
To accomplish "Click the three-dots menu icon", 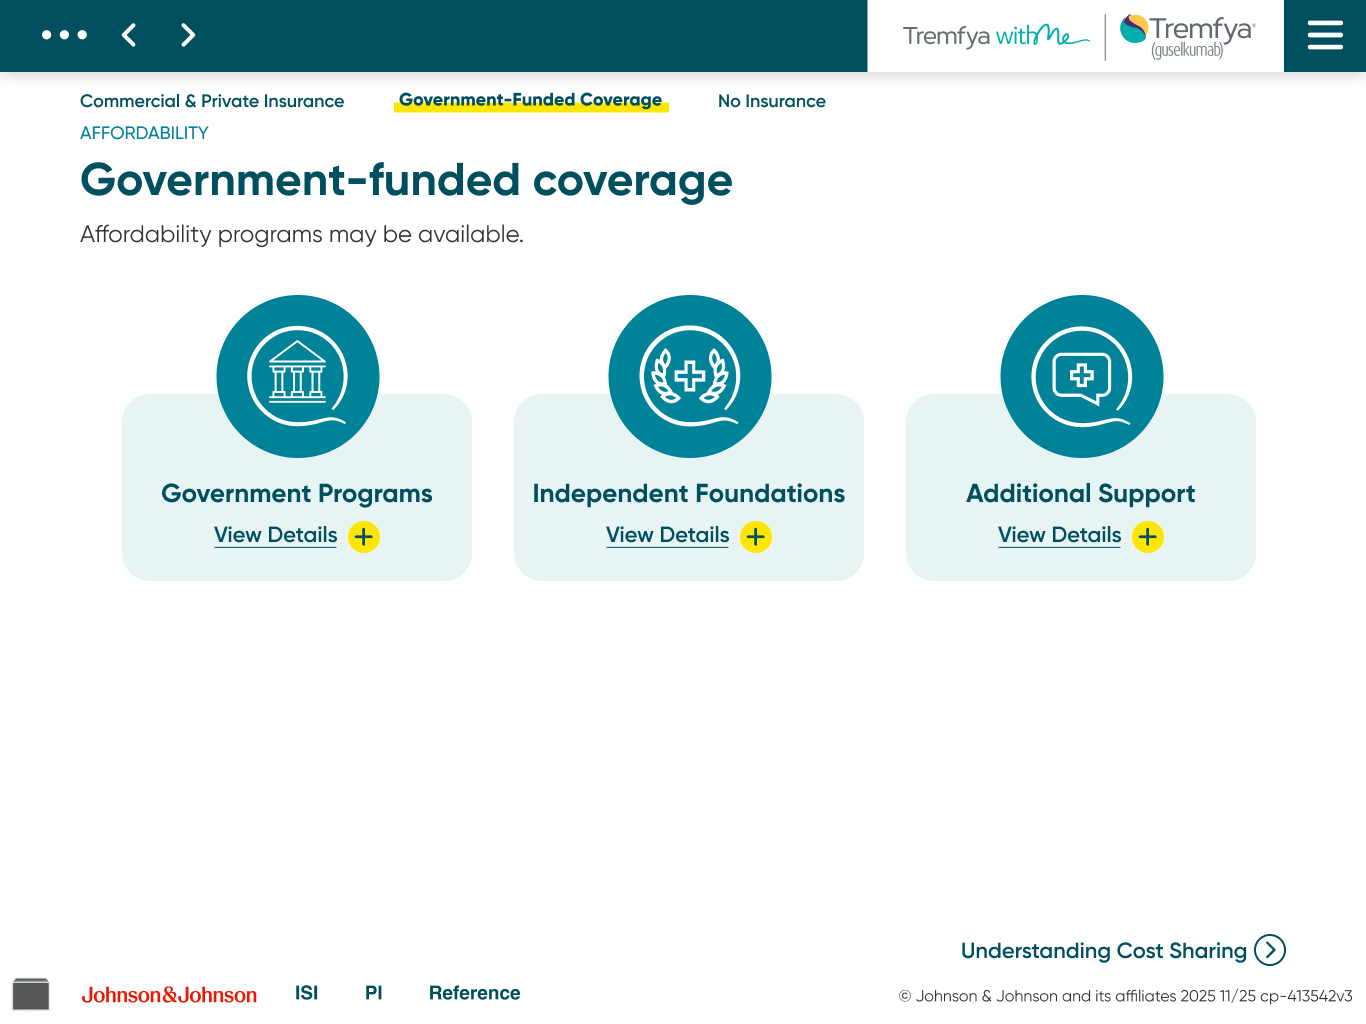I will (64, 35).
